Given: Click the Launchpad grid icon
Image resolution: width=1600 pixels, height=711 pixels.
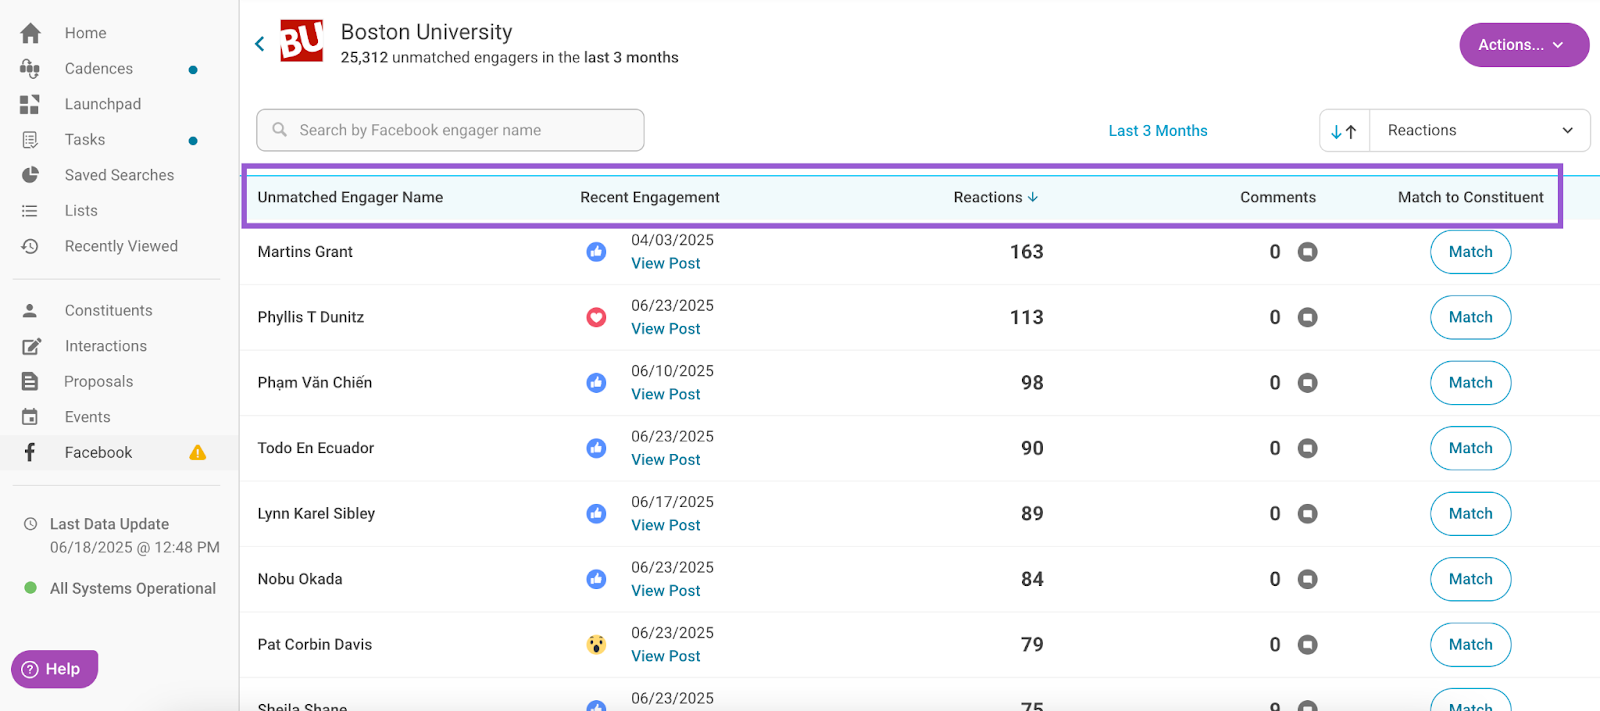Looking at the screenshot, I should click(30, 104).
